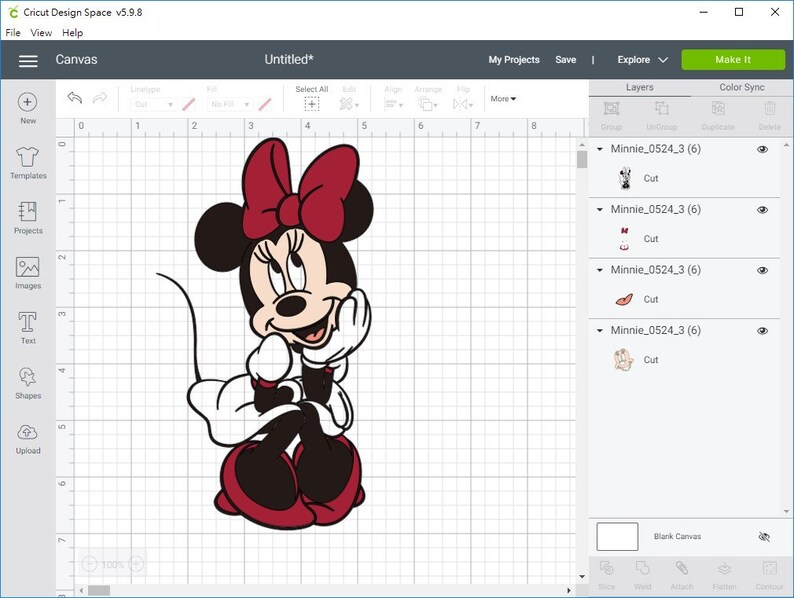Click the mouth layer thumbnail
794x598 pixels.
pyautogui.click(x=624, y=299)
